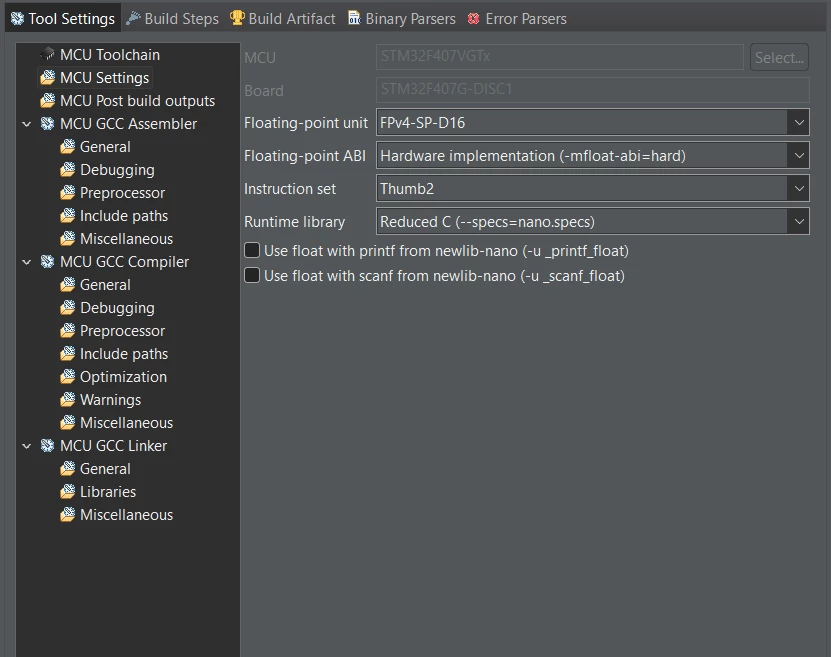831x657 pixels.
Task: Click the Assembler Debugging icon
Action: [x=67, y=170]
